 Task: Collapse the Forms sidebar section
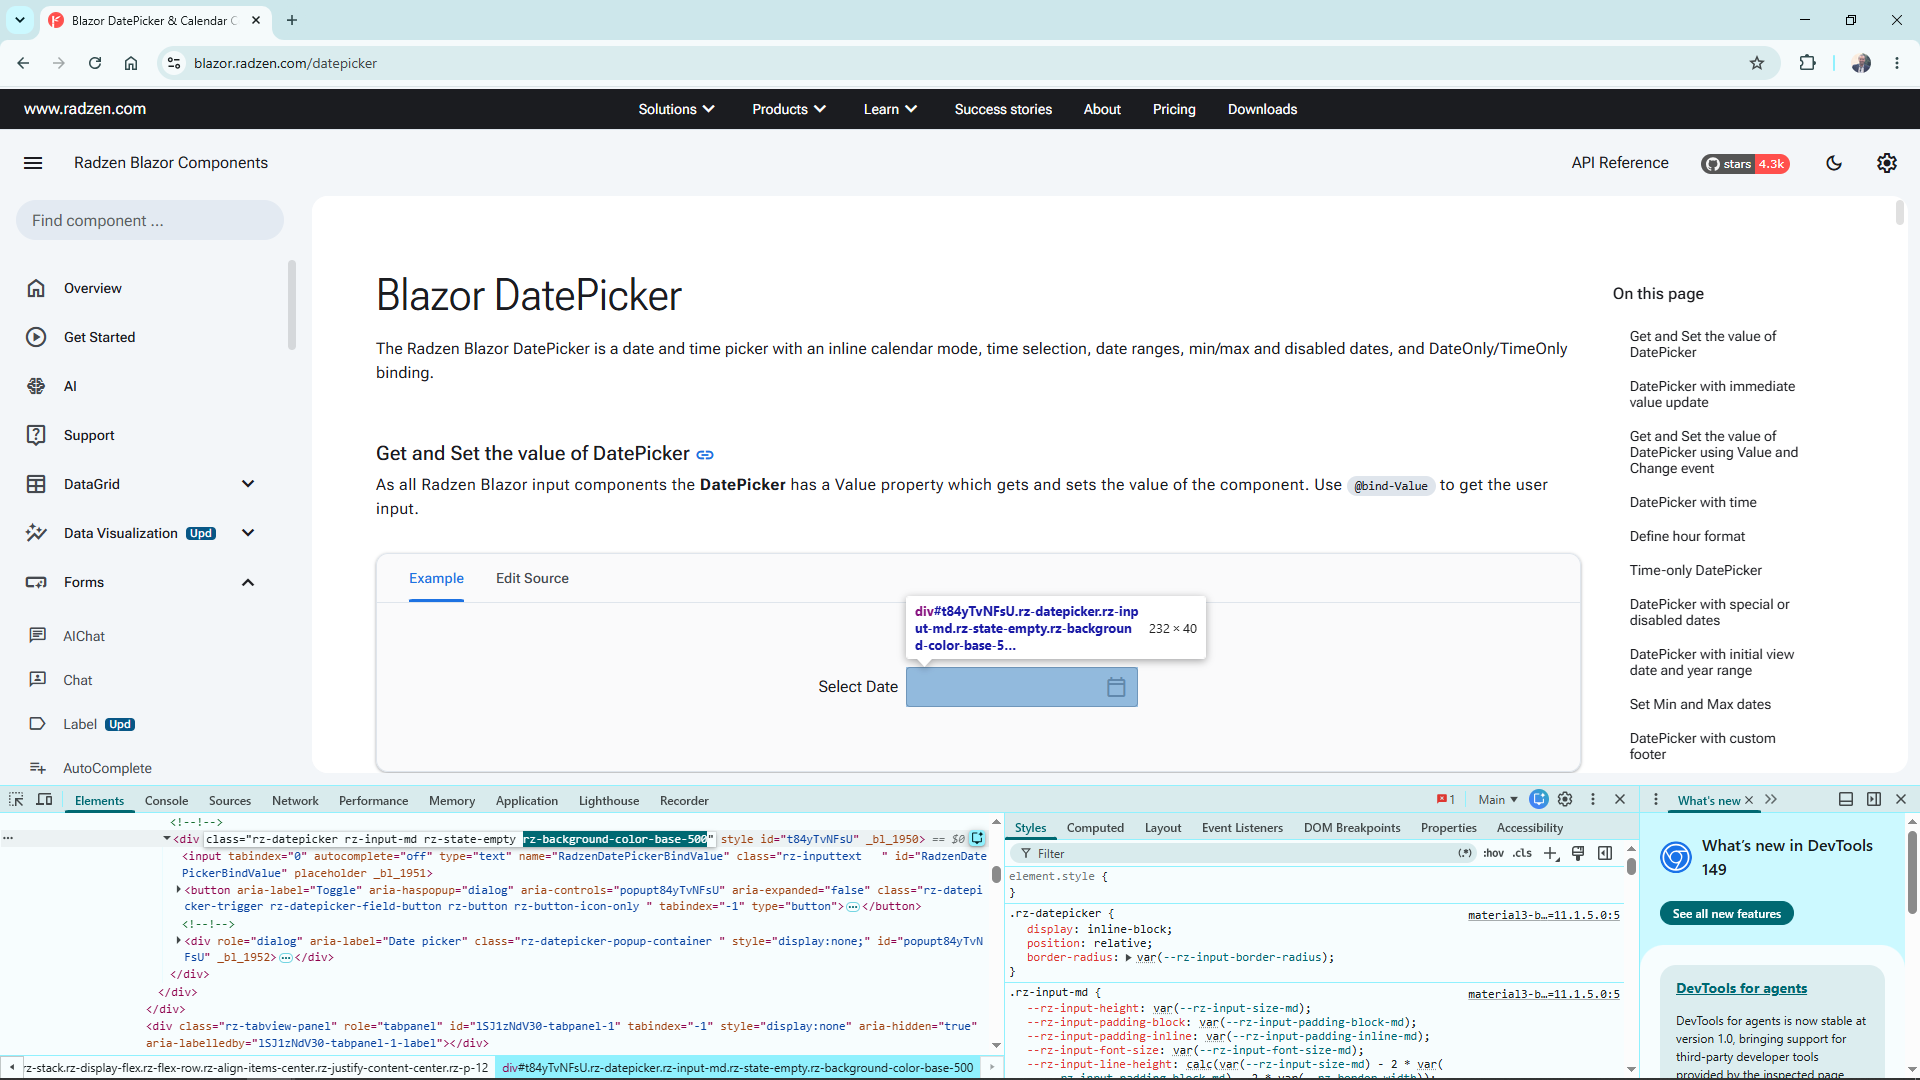tap(248, 582)
